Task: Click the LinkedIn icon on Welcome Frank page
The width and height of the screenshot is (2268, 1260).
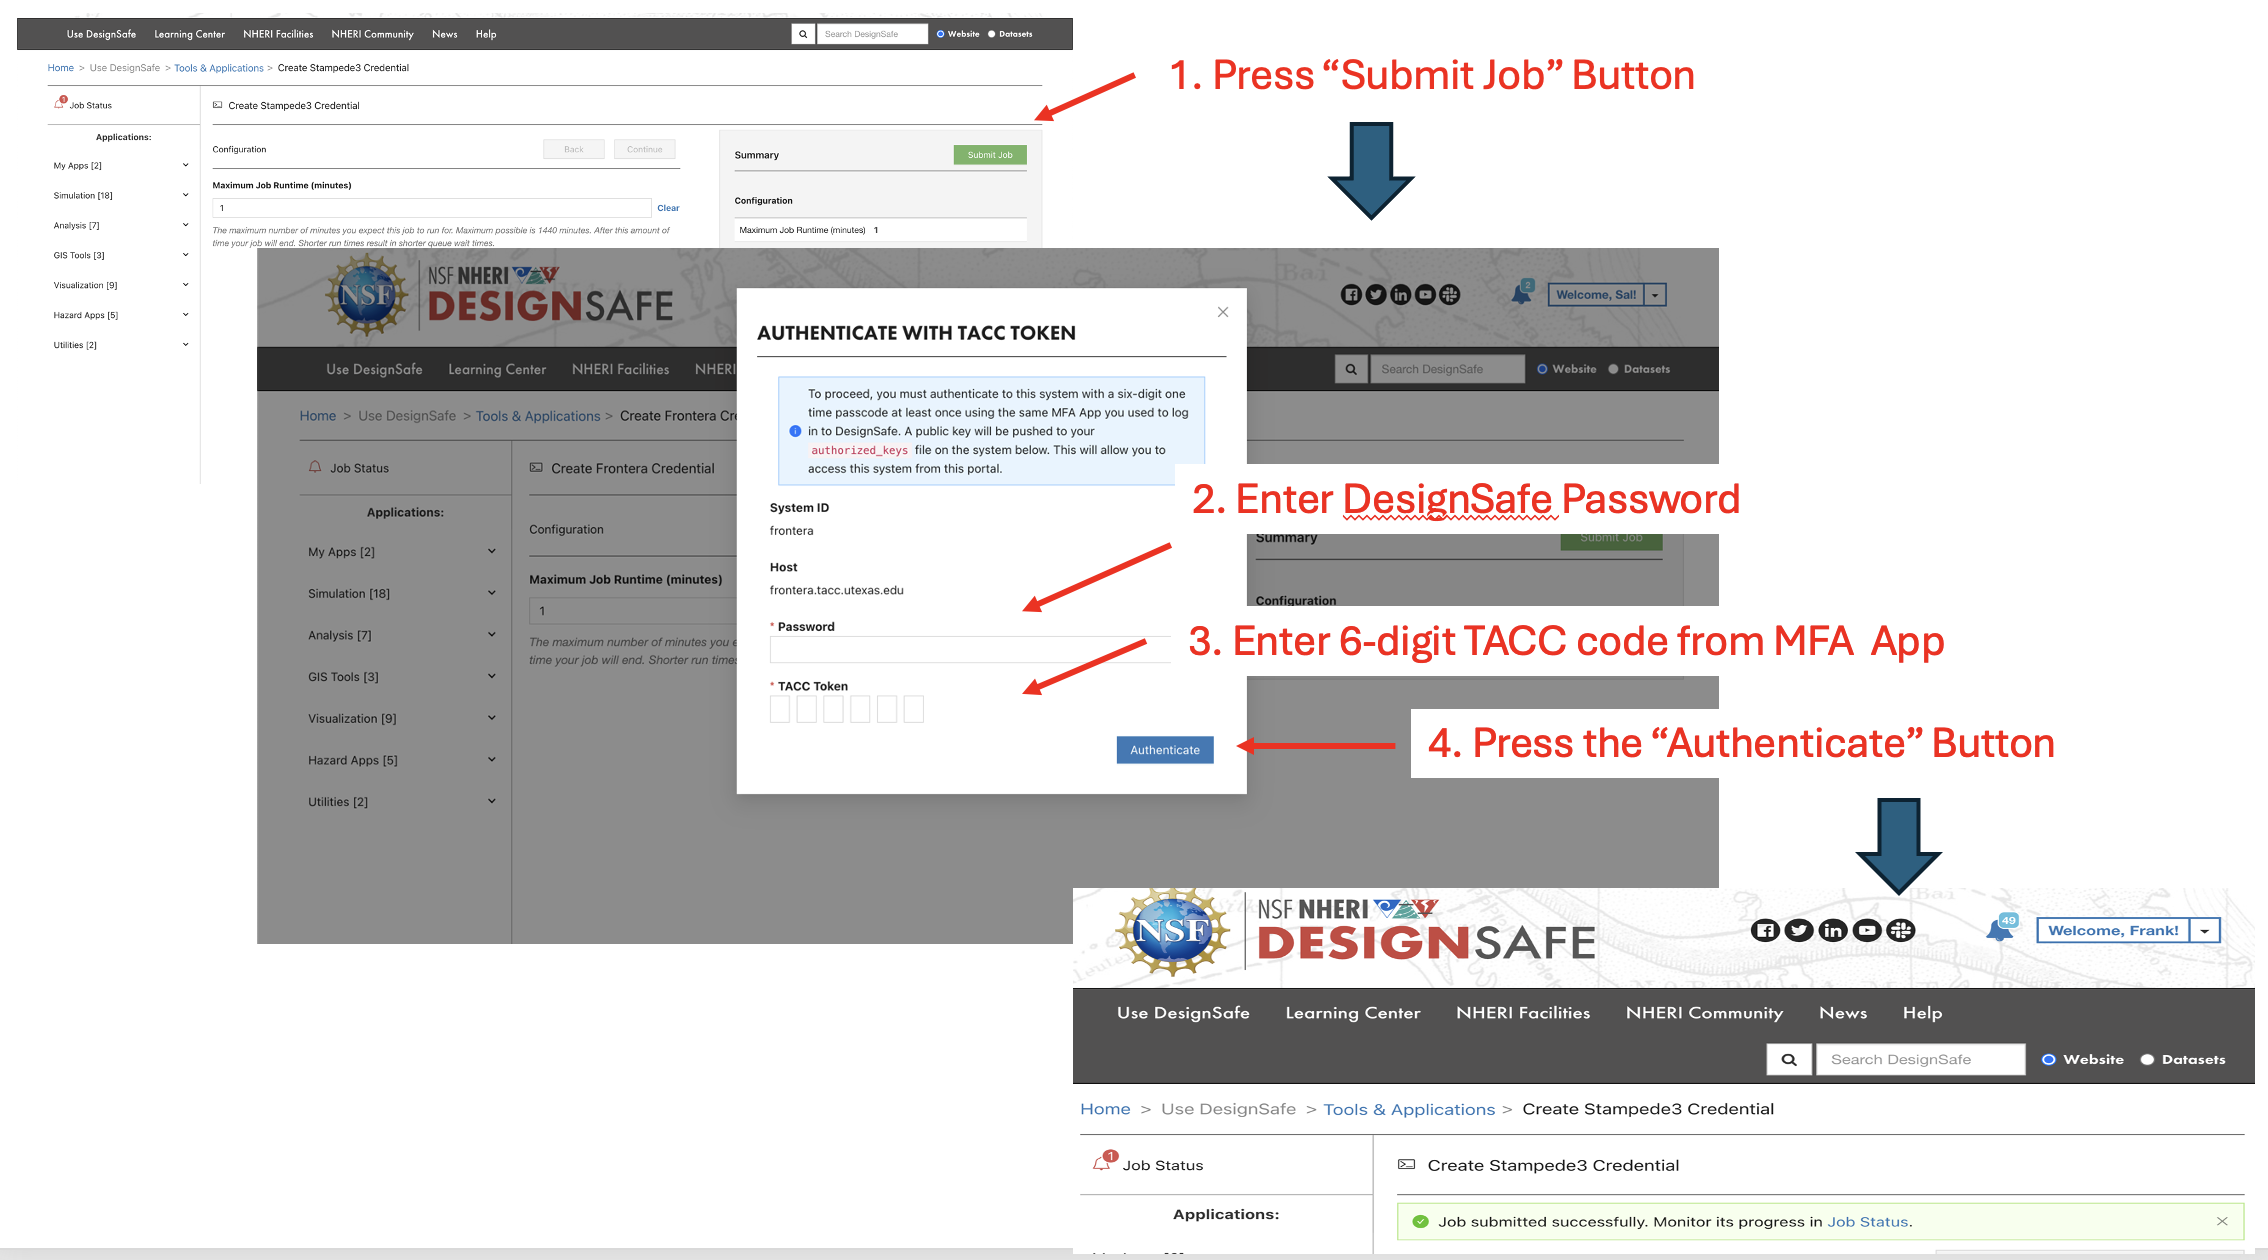Action: click(x=1833, y=931)
